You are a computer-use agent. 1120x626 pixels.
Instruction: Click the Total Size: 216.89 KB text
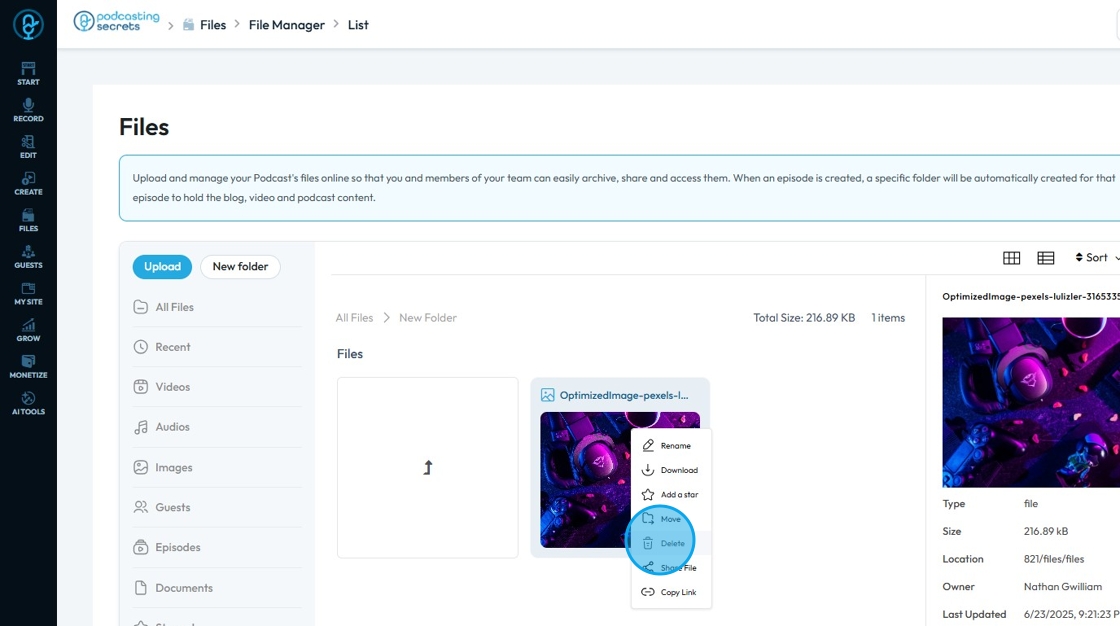804,318
